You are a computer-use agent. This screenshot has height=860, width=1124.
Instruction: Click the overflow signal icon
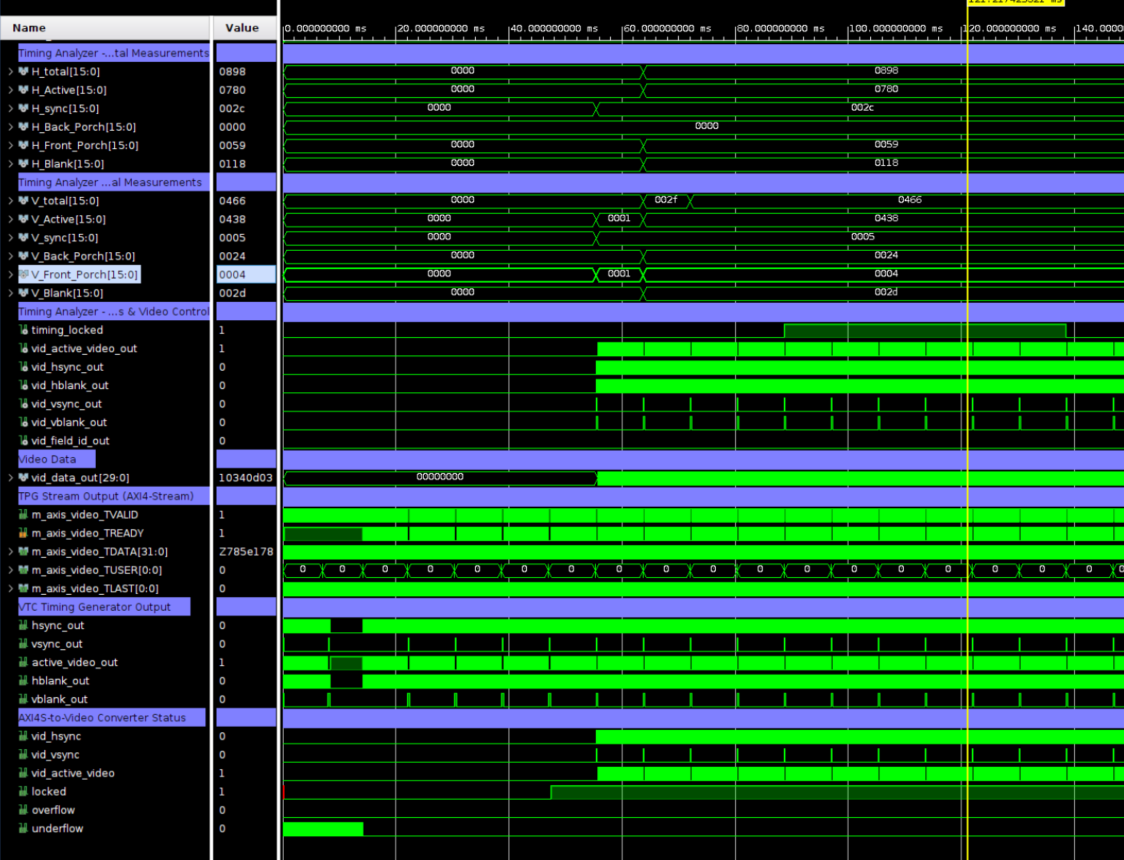click(x=24, y=811)
